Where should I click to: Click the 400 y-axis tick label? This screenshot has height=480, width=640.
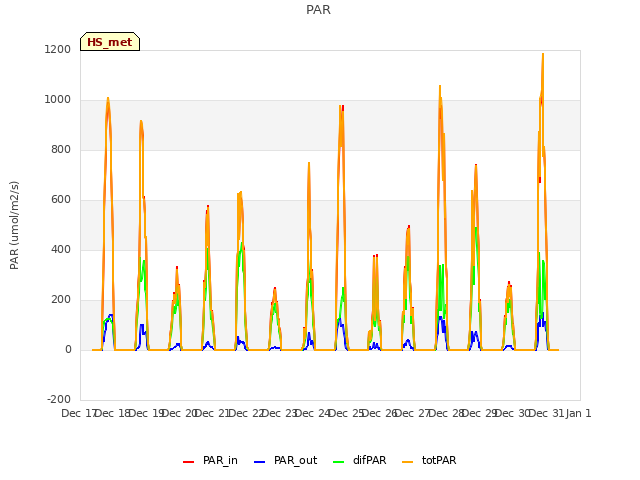[x=61, y=249]
